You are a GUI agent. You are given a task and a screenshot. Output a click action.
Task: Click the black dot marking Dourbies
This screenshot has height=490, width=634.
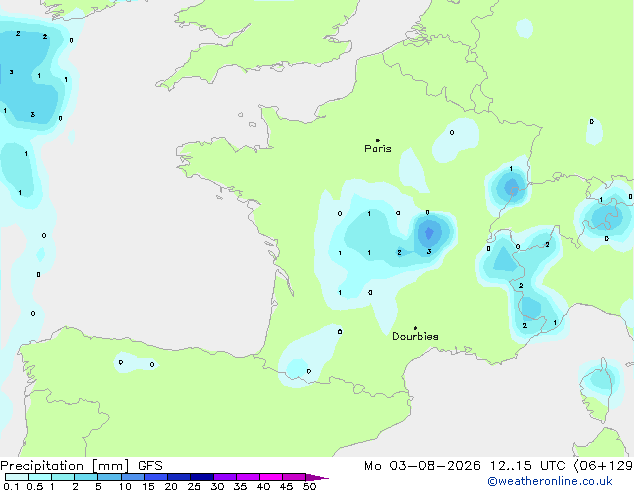pyautogui.click(x=415, y=328)
